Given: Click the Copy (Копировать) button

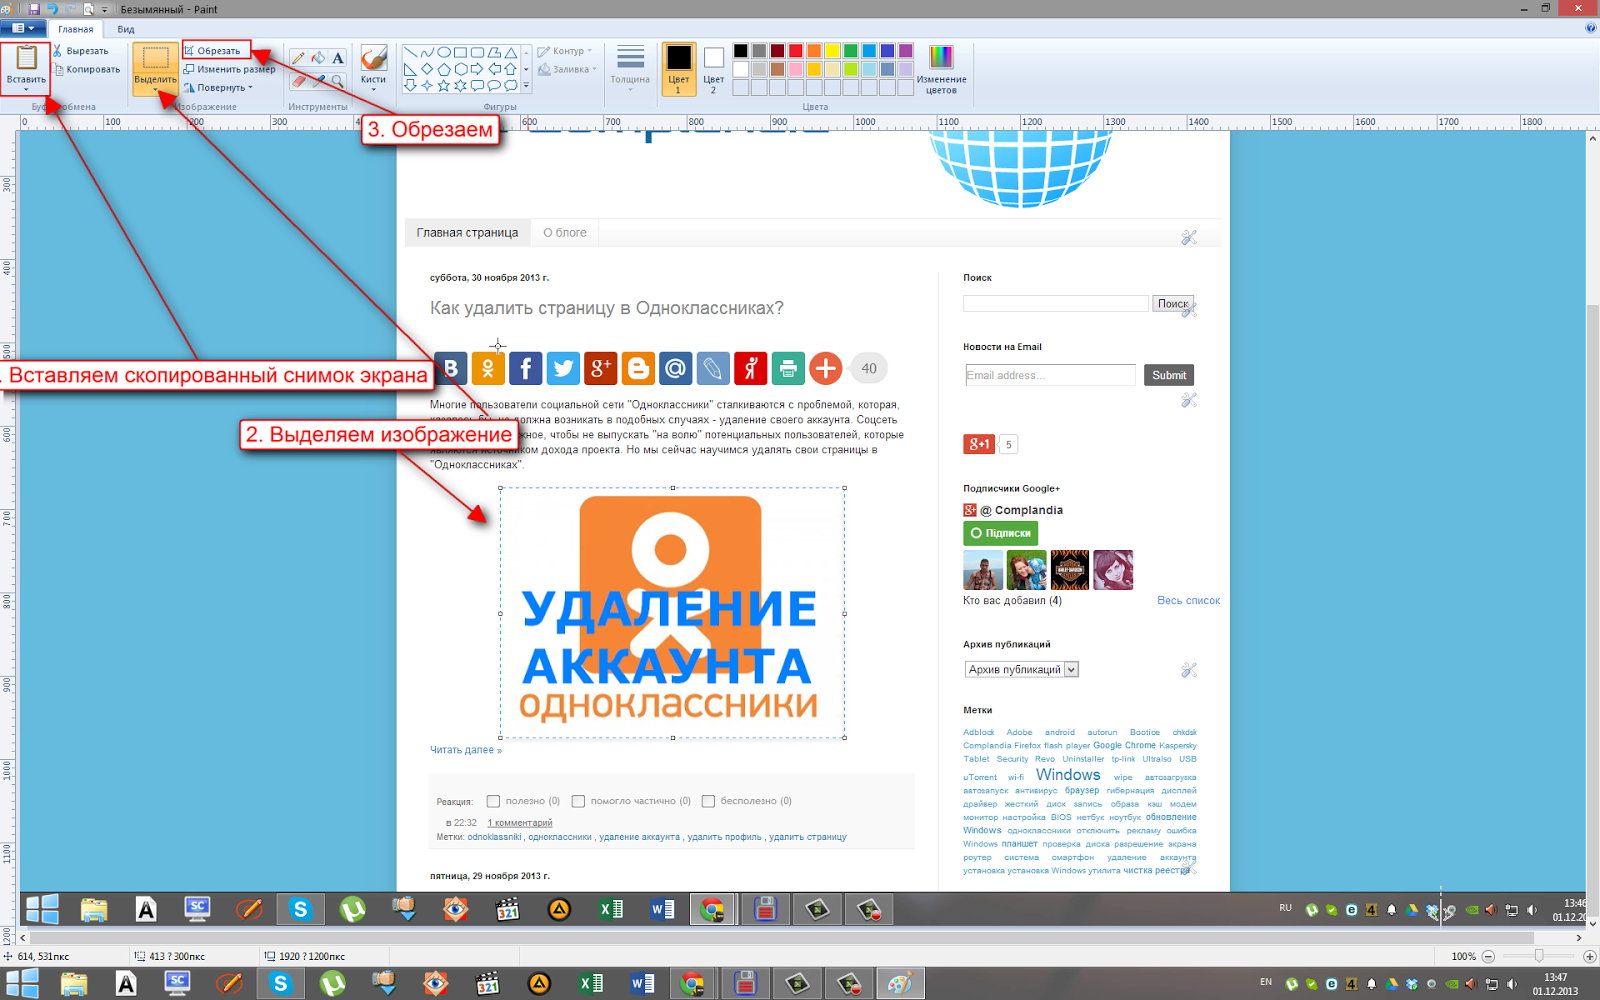Looking at the screenshot, I should point(86,69).
